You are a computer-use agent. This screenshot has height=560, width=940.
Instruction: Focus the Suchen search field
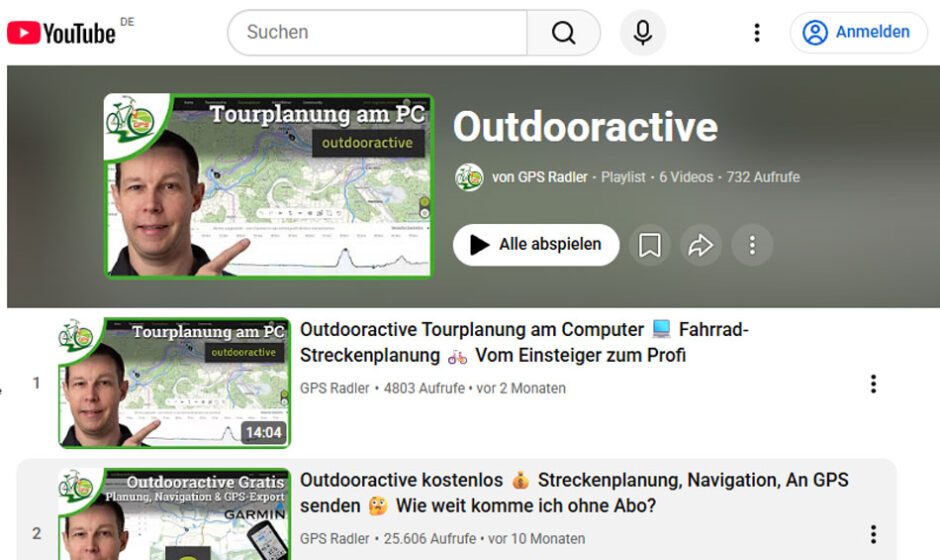tap(378, 32)
